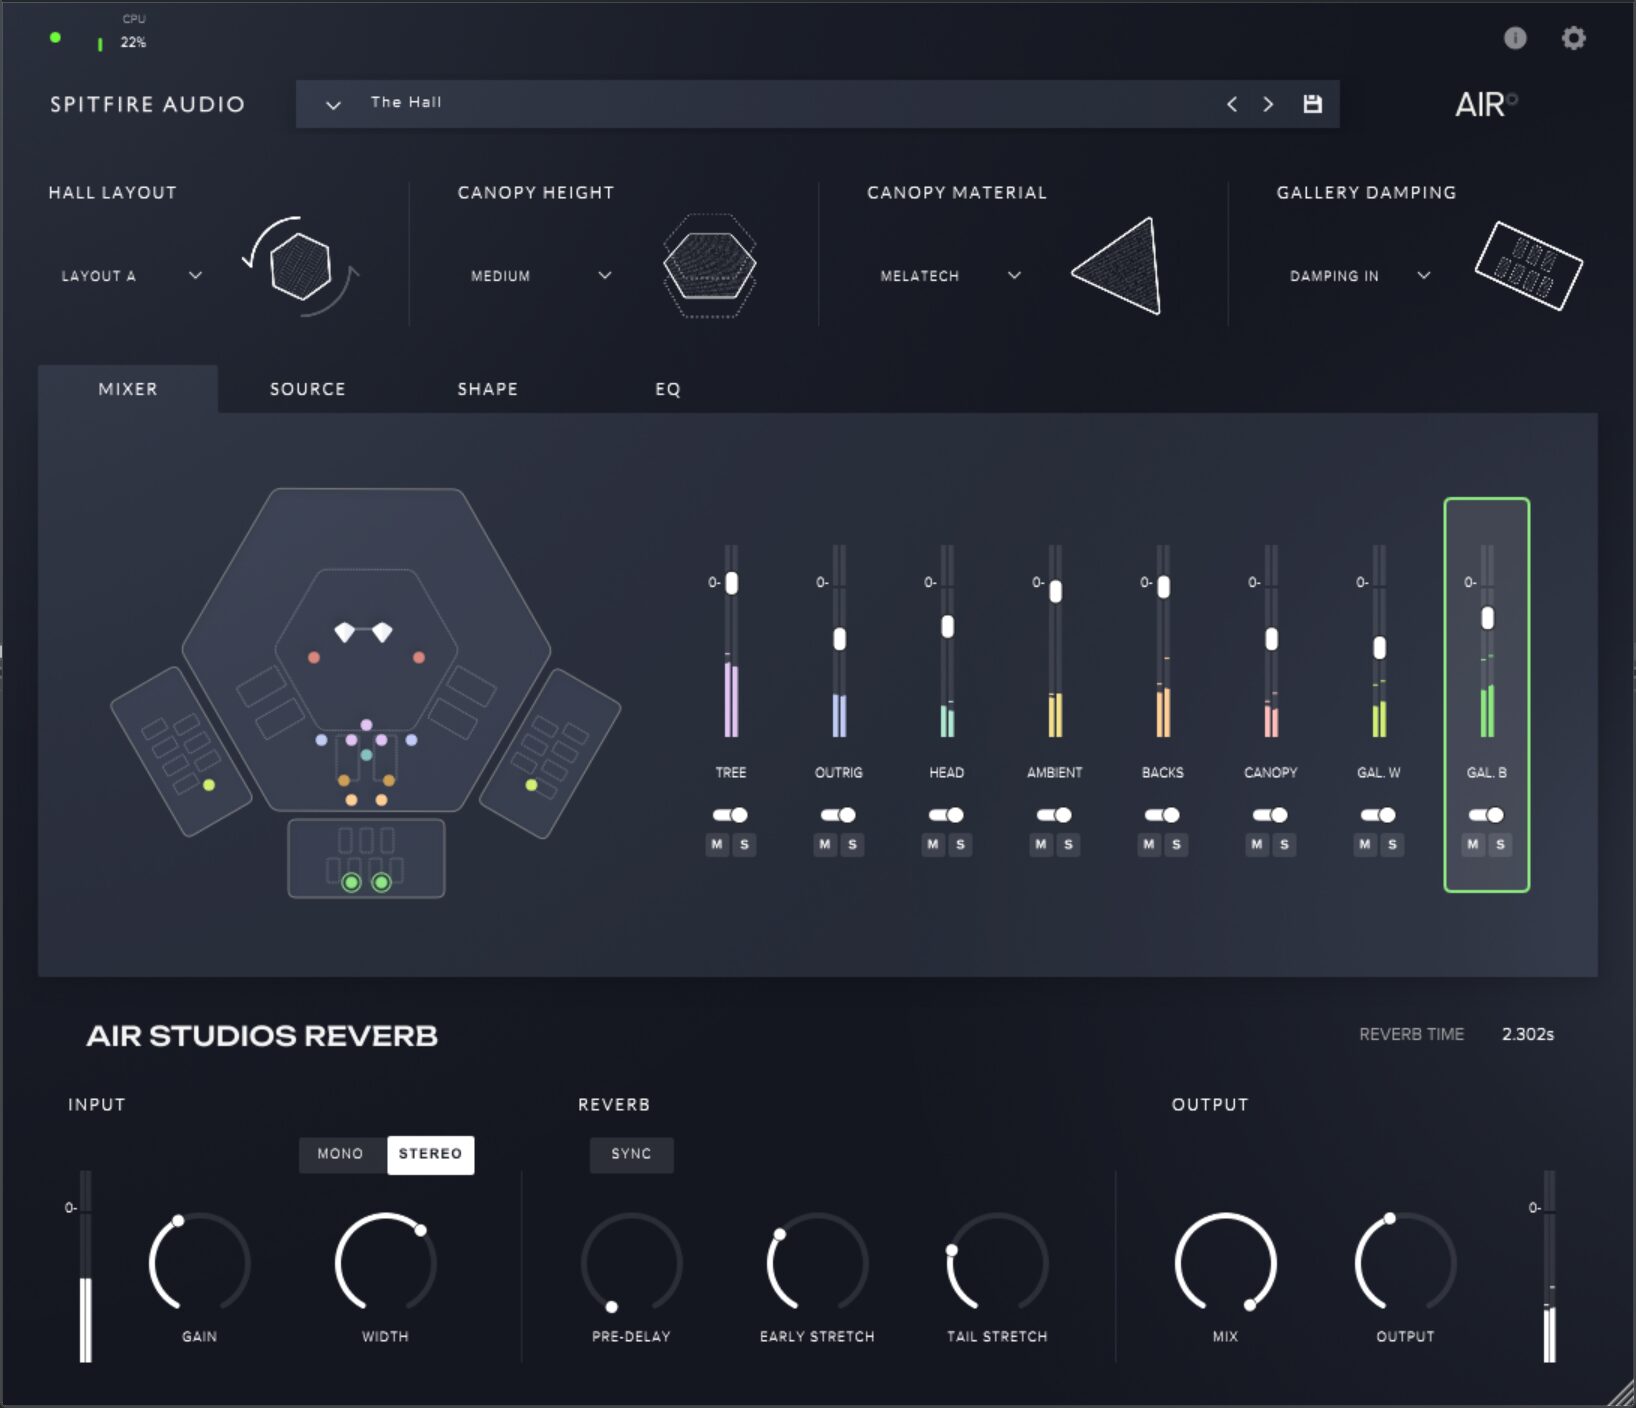Image resolution: width=1636 pixels, height=1408 pixels.
Task: Select the left green gallery mic at hall bottom
Action: 351,882
